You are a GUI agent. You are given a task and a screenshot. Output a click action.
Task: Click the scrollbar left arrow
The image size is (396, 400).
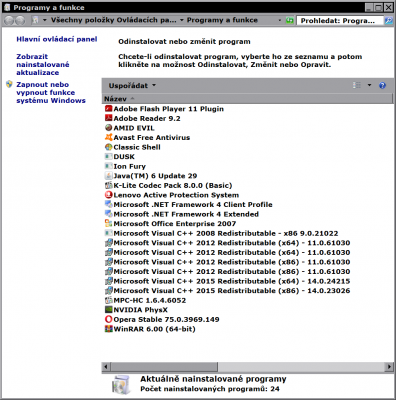pos(106,367)
